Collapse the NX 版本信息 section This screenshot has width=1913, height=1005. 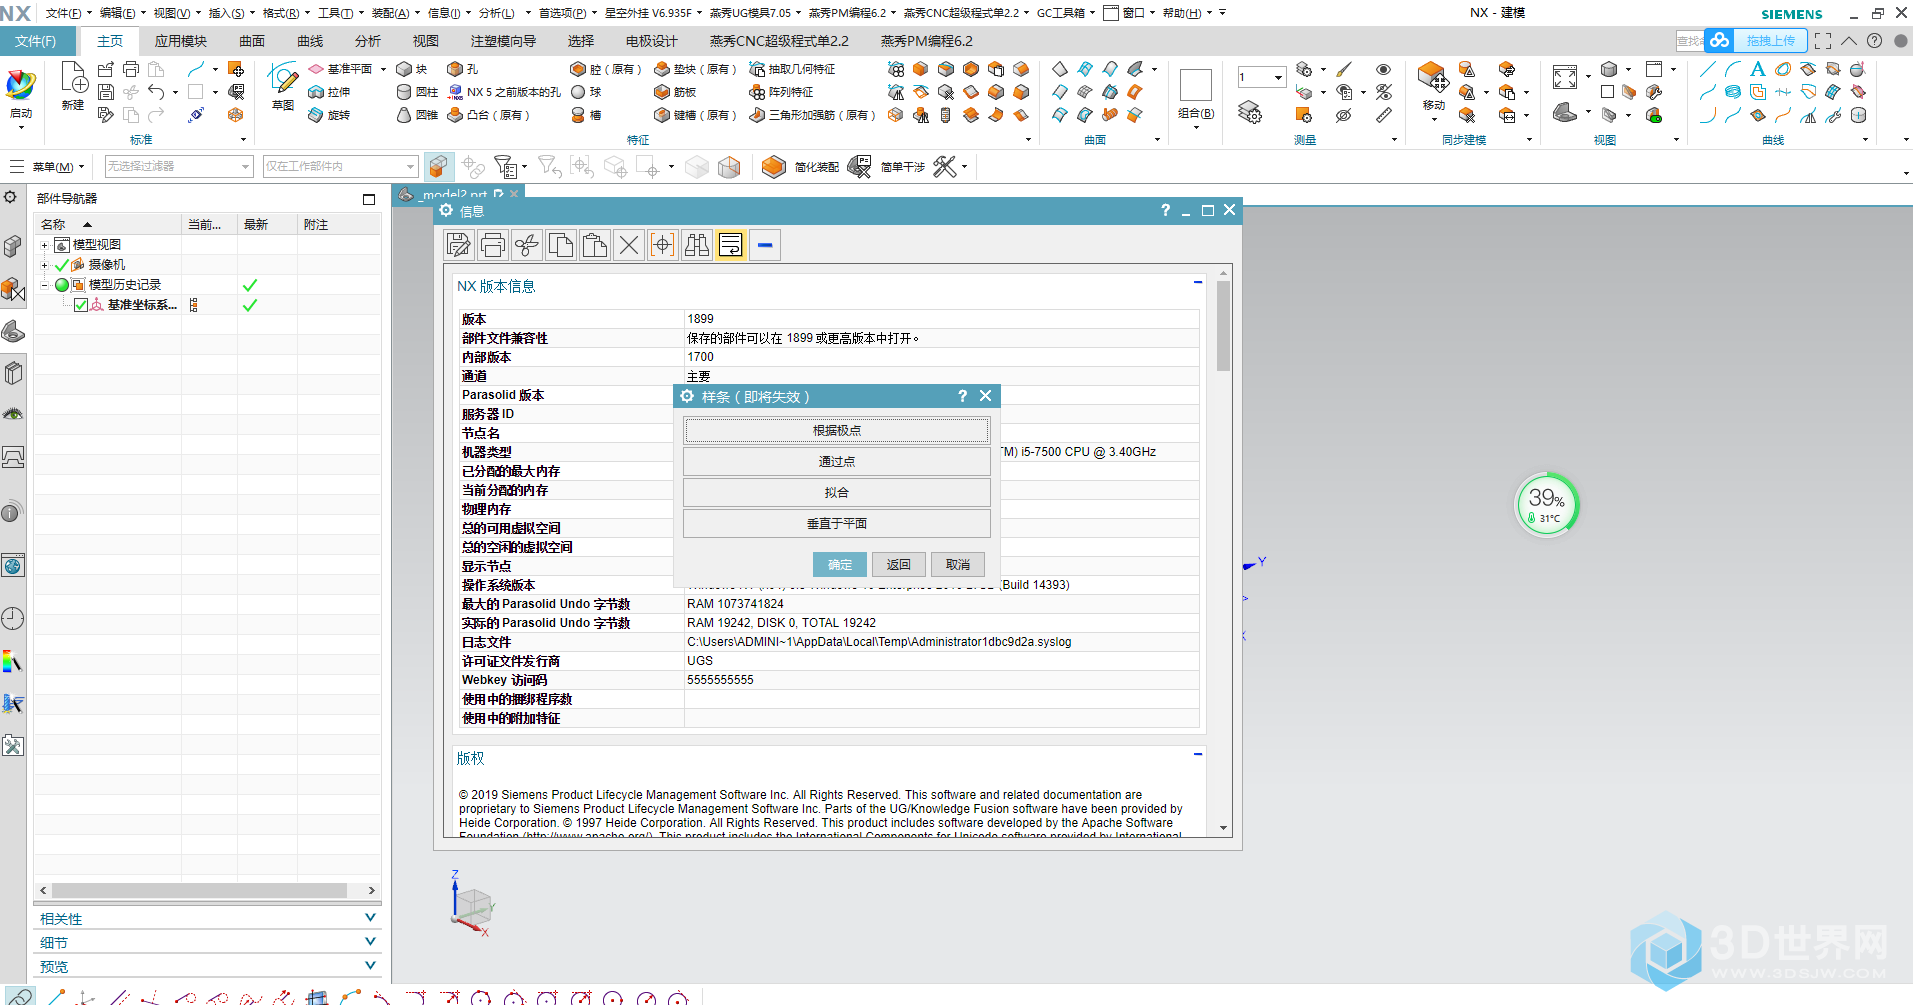pyautogui.click(x=1197, y=283)
